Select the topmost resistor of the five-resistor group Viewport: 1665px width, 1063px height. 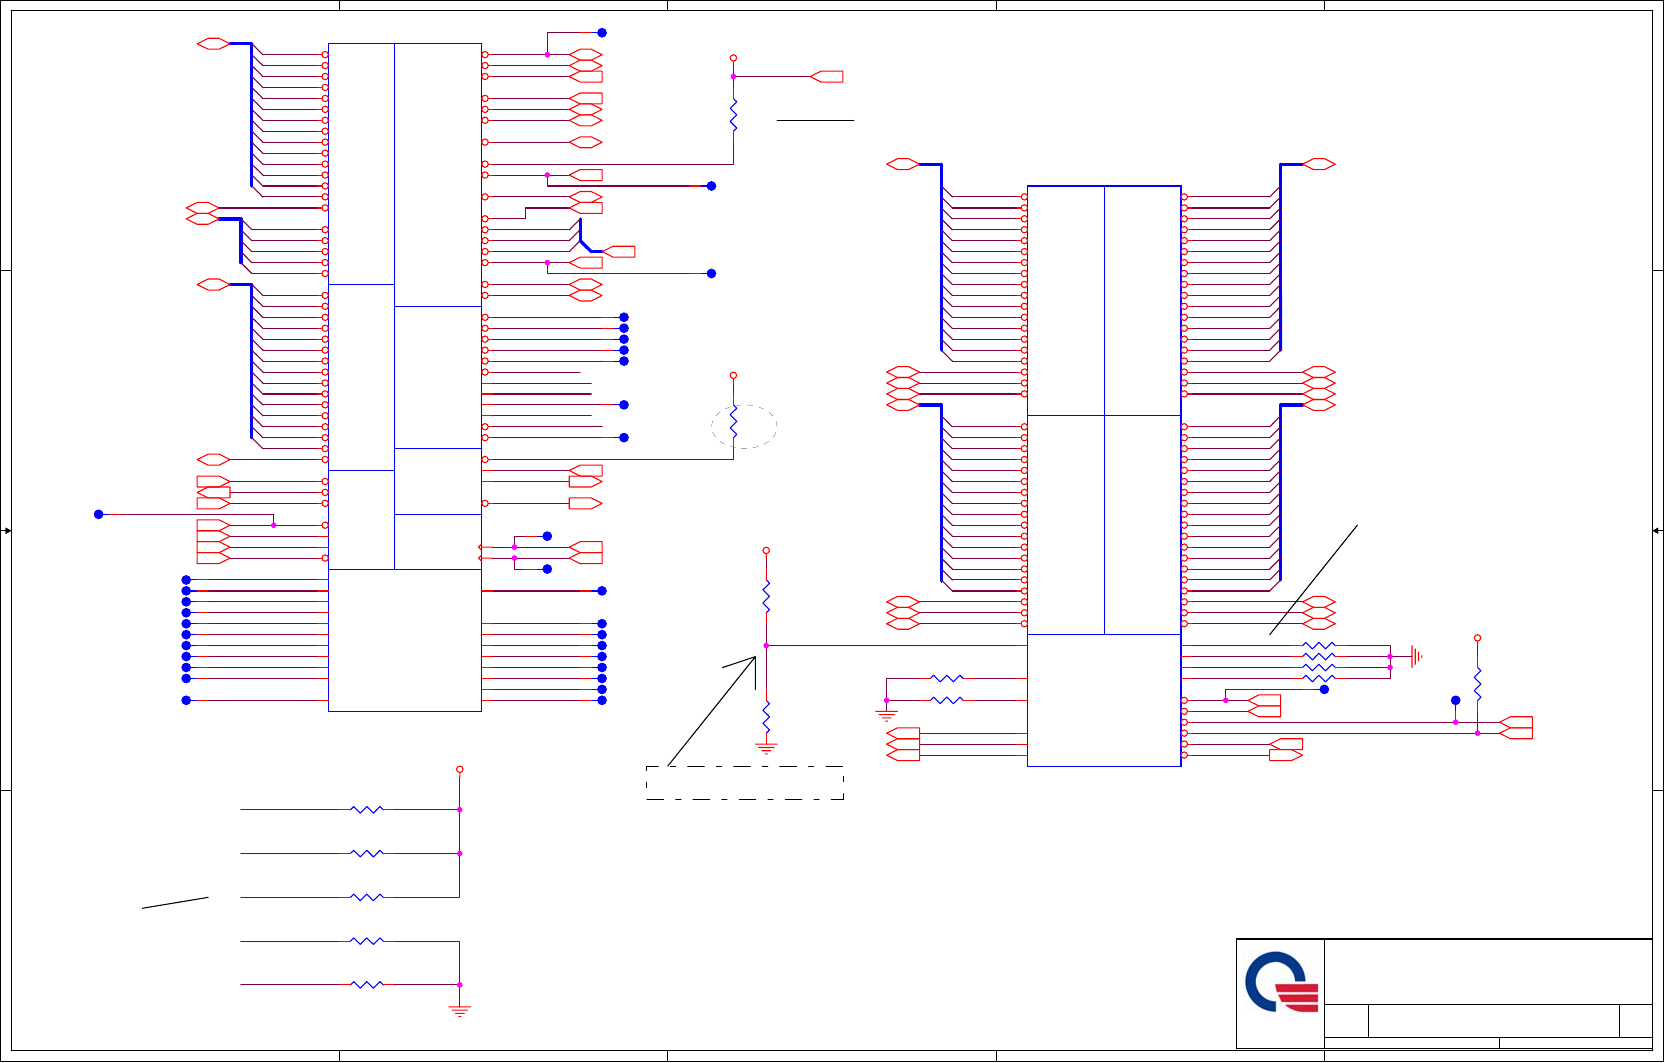(x=367, y=810)
